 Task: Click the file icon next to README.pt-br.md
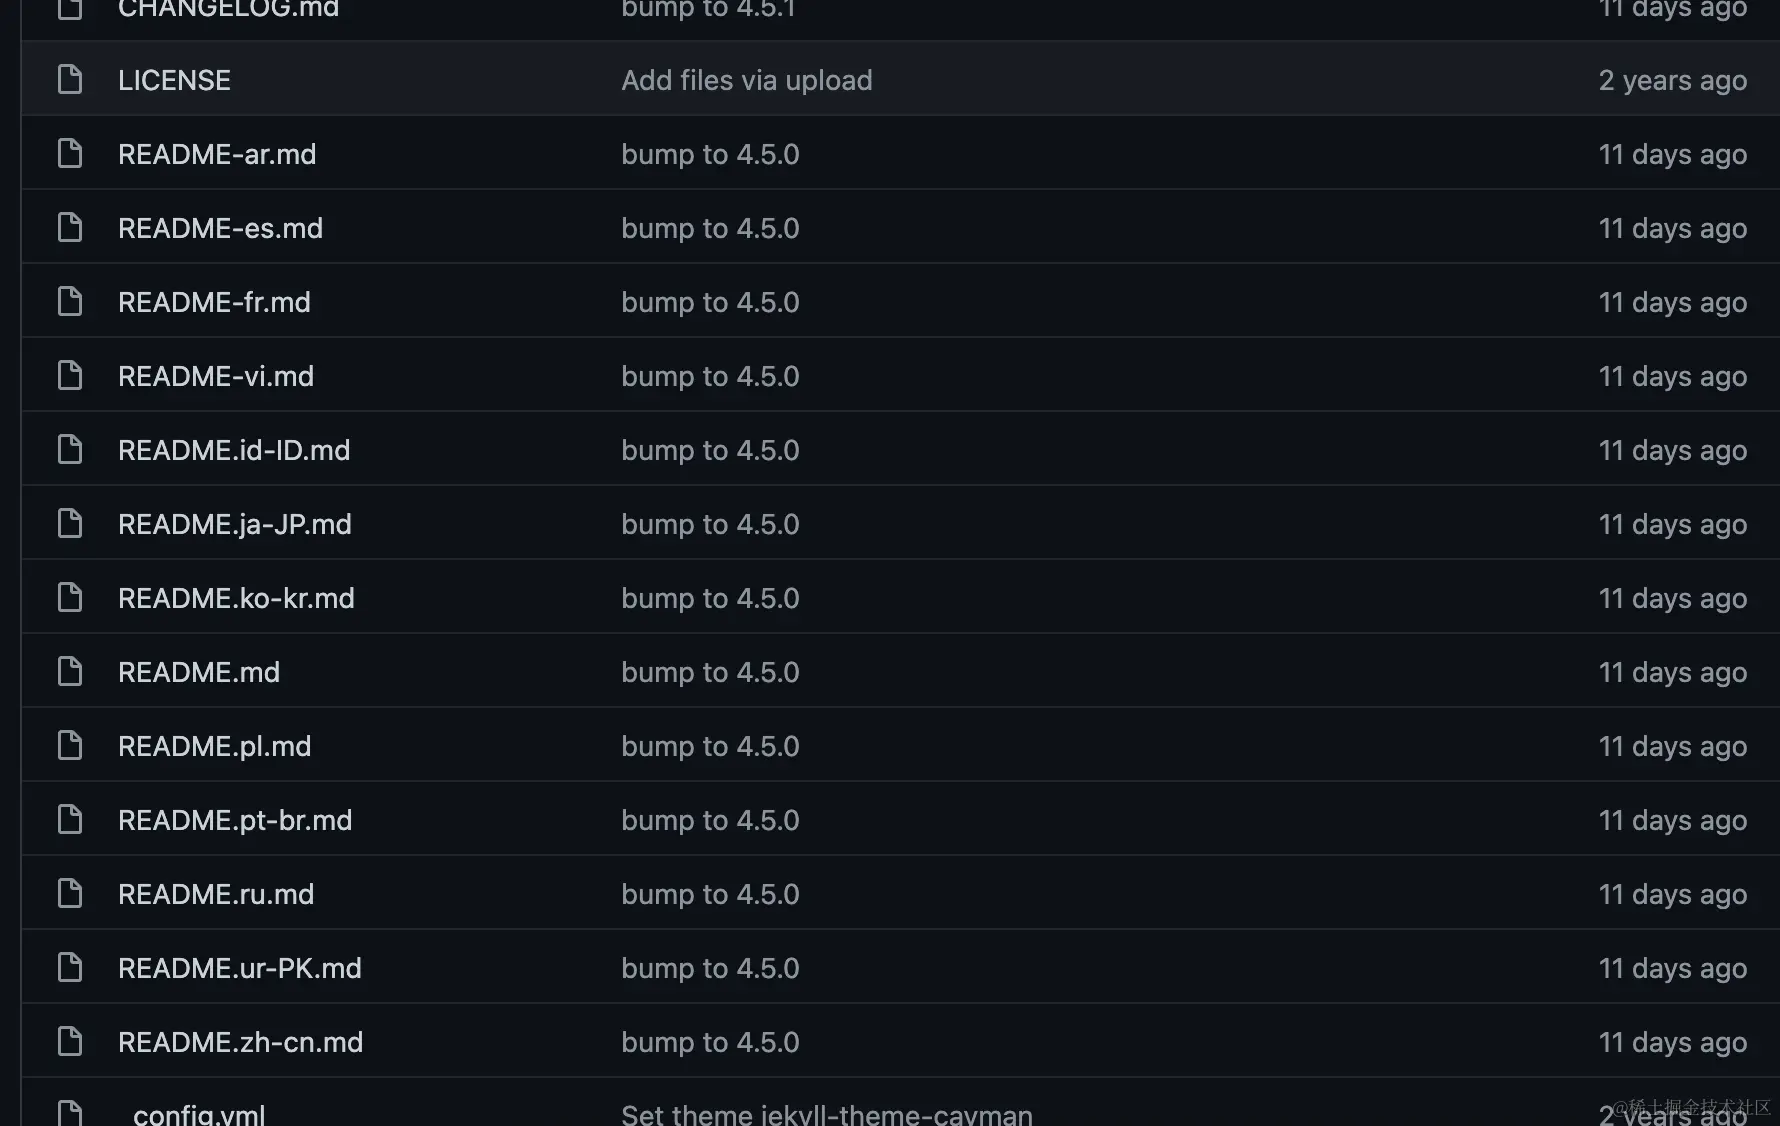click(70, 819)
